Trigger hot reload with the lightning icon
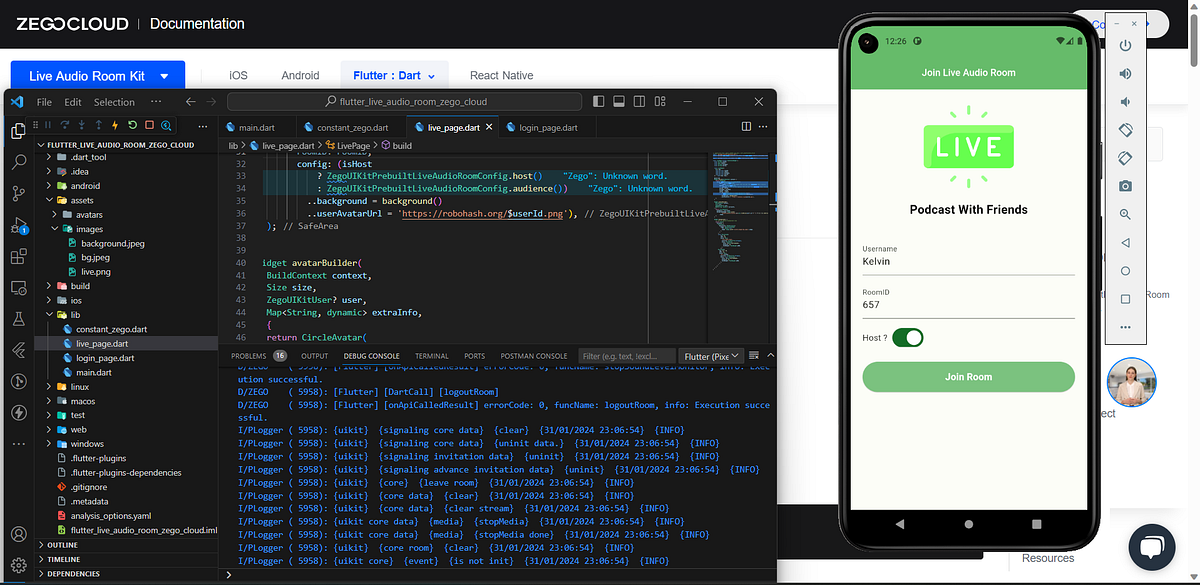The height and width of the screenshot is (585, 1200). coord(115,125)
